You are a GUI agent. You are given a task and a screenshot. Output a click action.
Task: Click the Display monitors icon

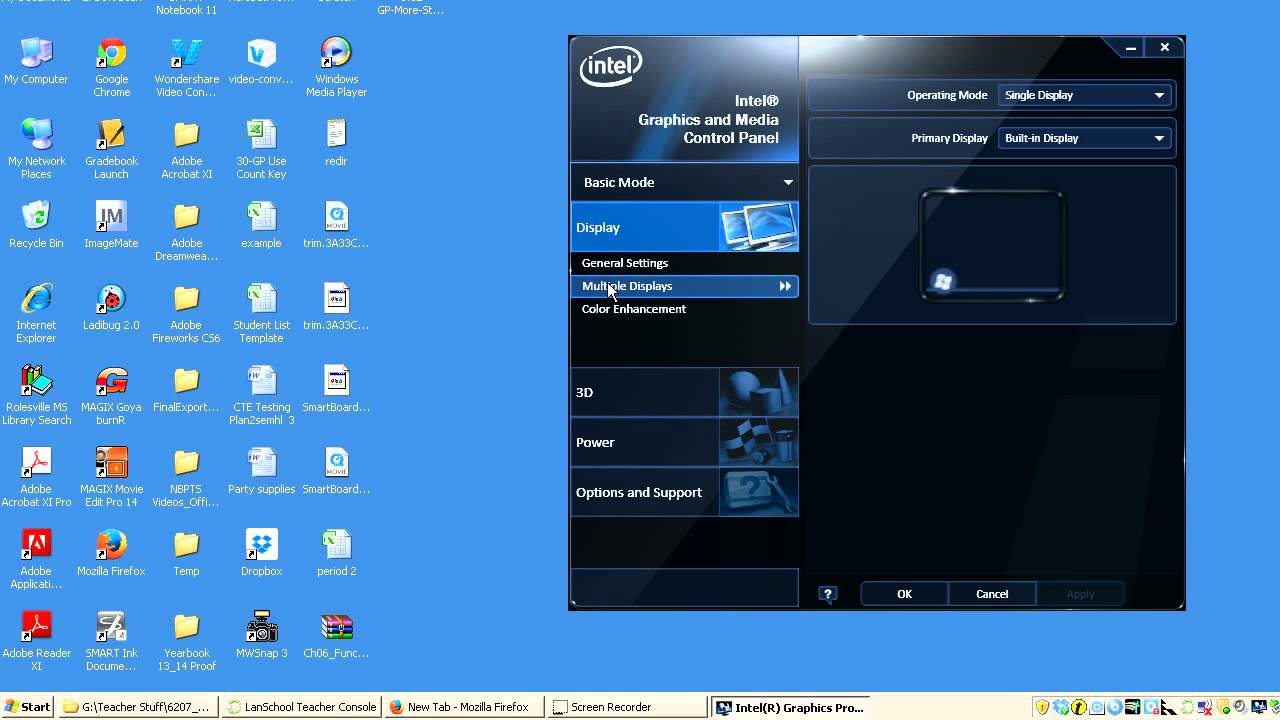pyautogui.click(x=759, y=227)
